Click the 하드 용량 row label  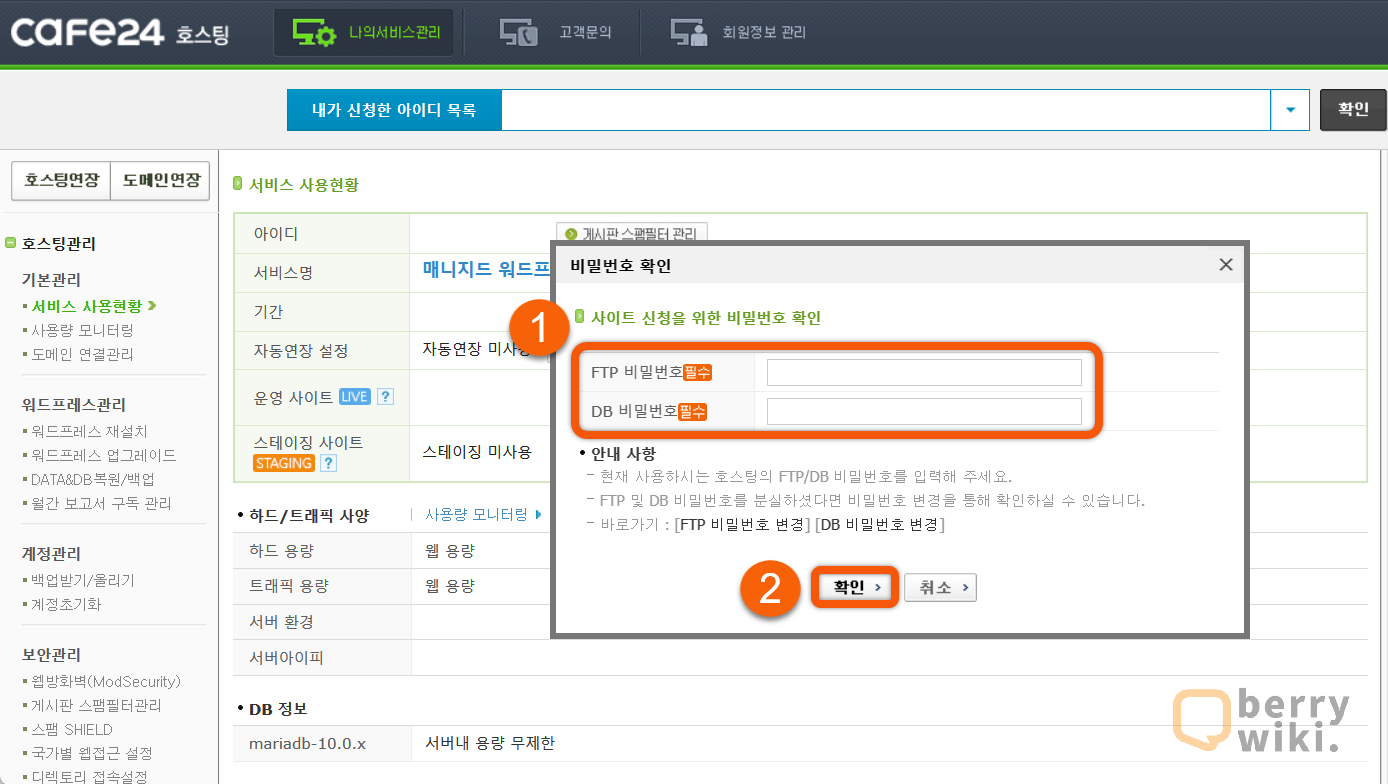point(281,551)
